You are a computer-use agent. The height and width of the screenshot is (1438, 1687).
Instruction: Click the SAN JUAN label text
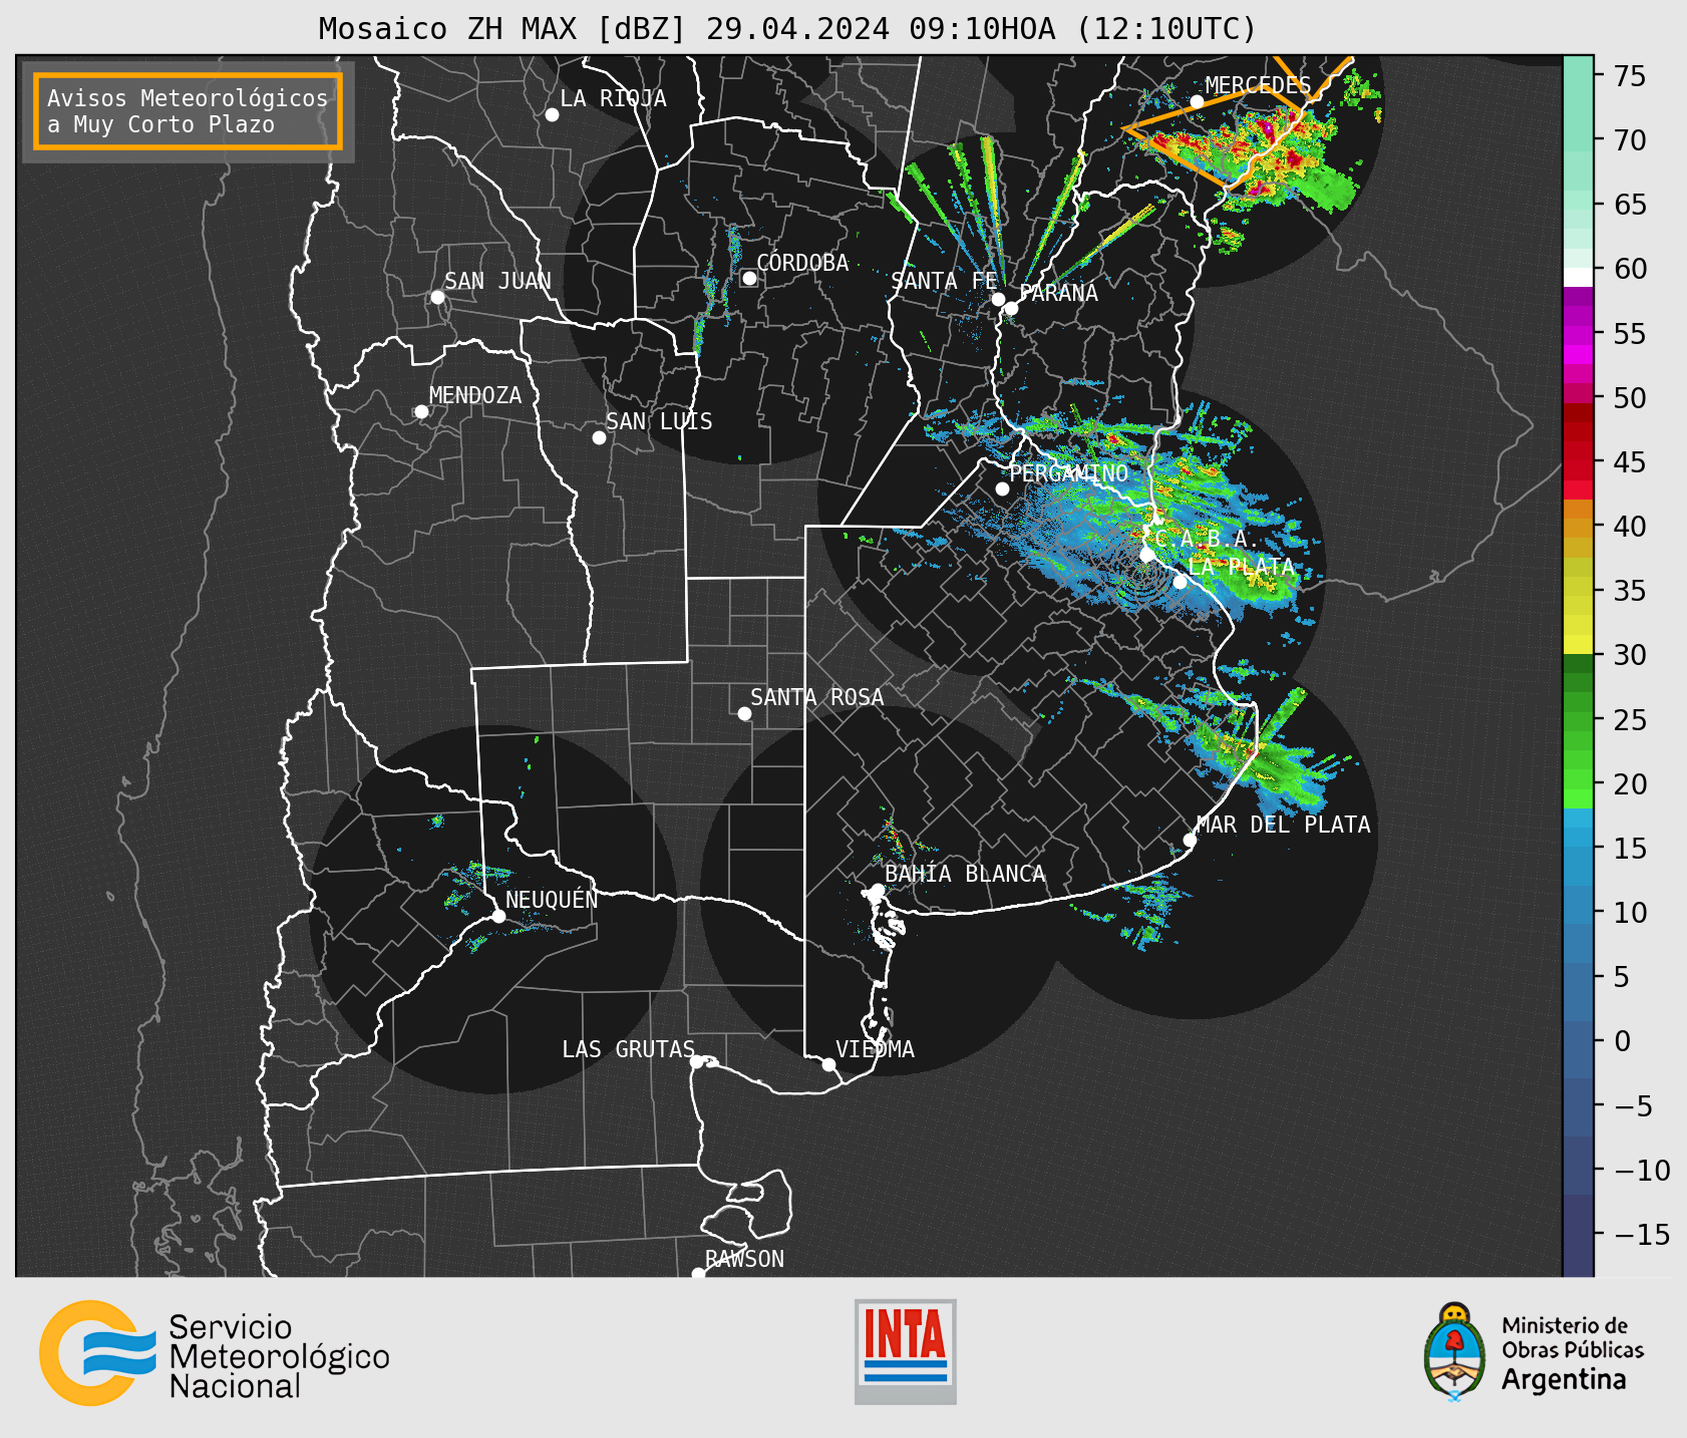point(498,281)
